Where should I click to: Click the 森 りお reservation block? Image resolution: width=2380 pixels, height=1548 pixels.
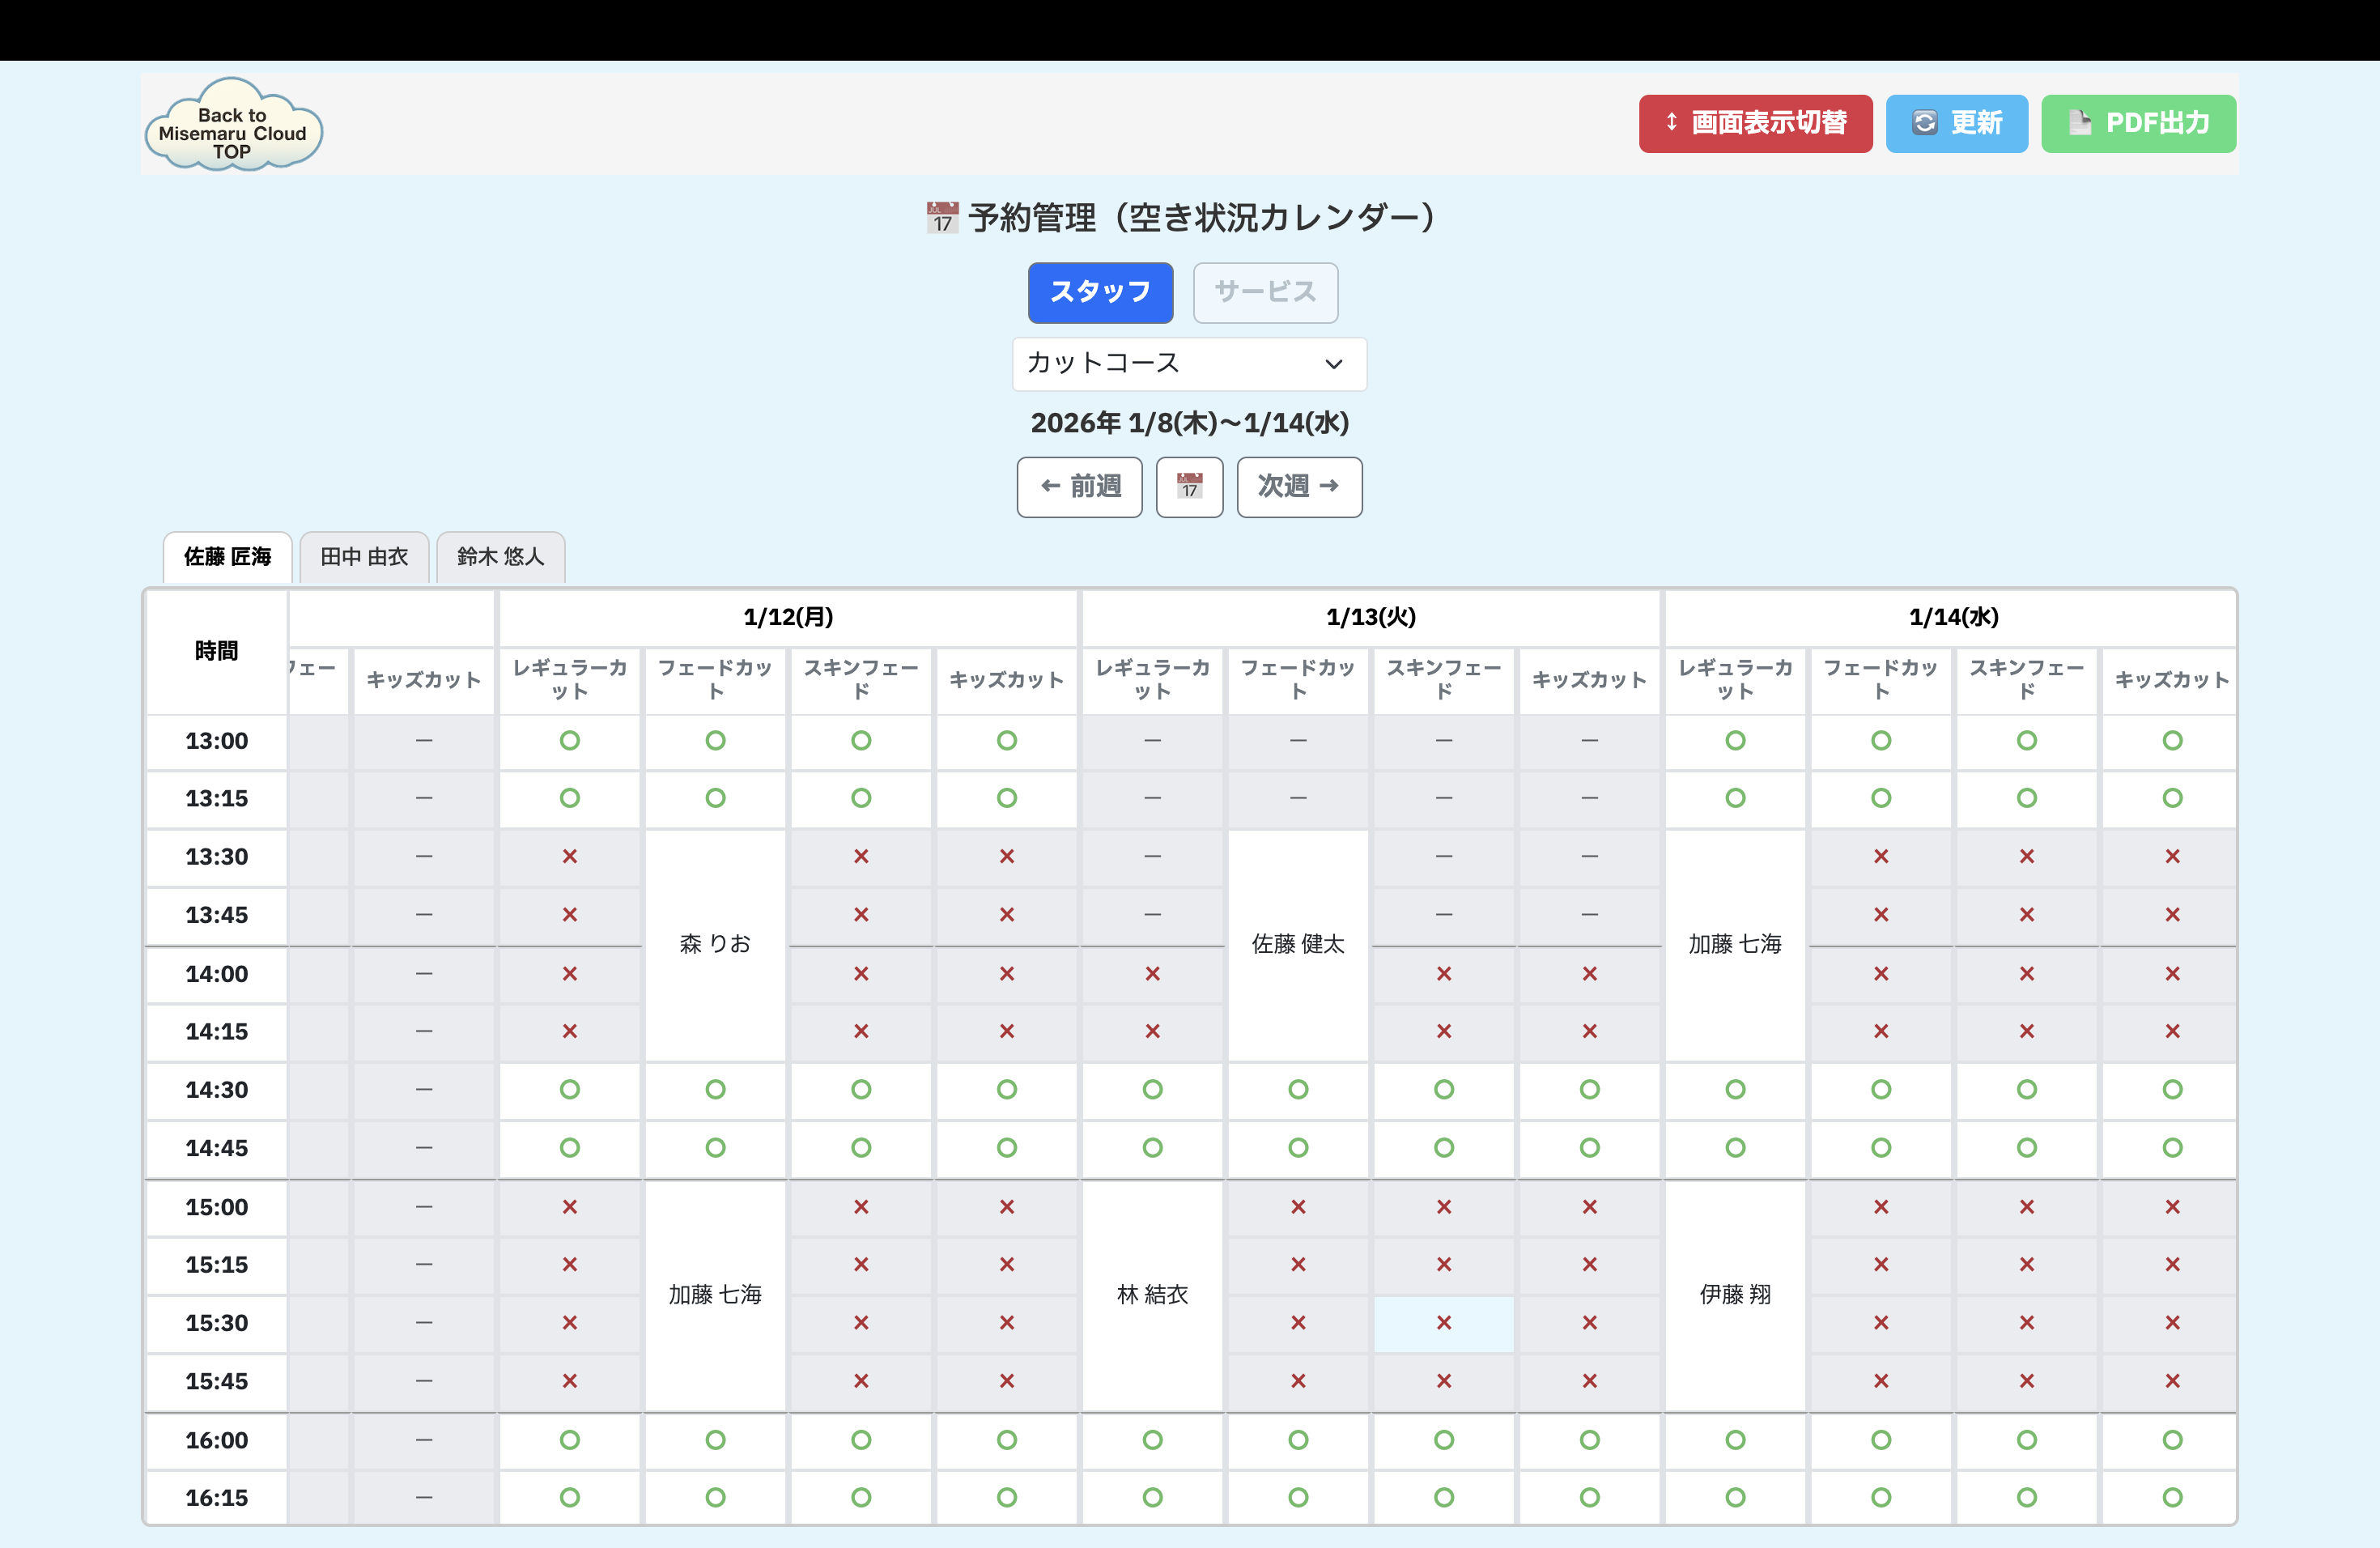[x=715, y=942]
